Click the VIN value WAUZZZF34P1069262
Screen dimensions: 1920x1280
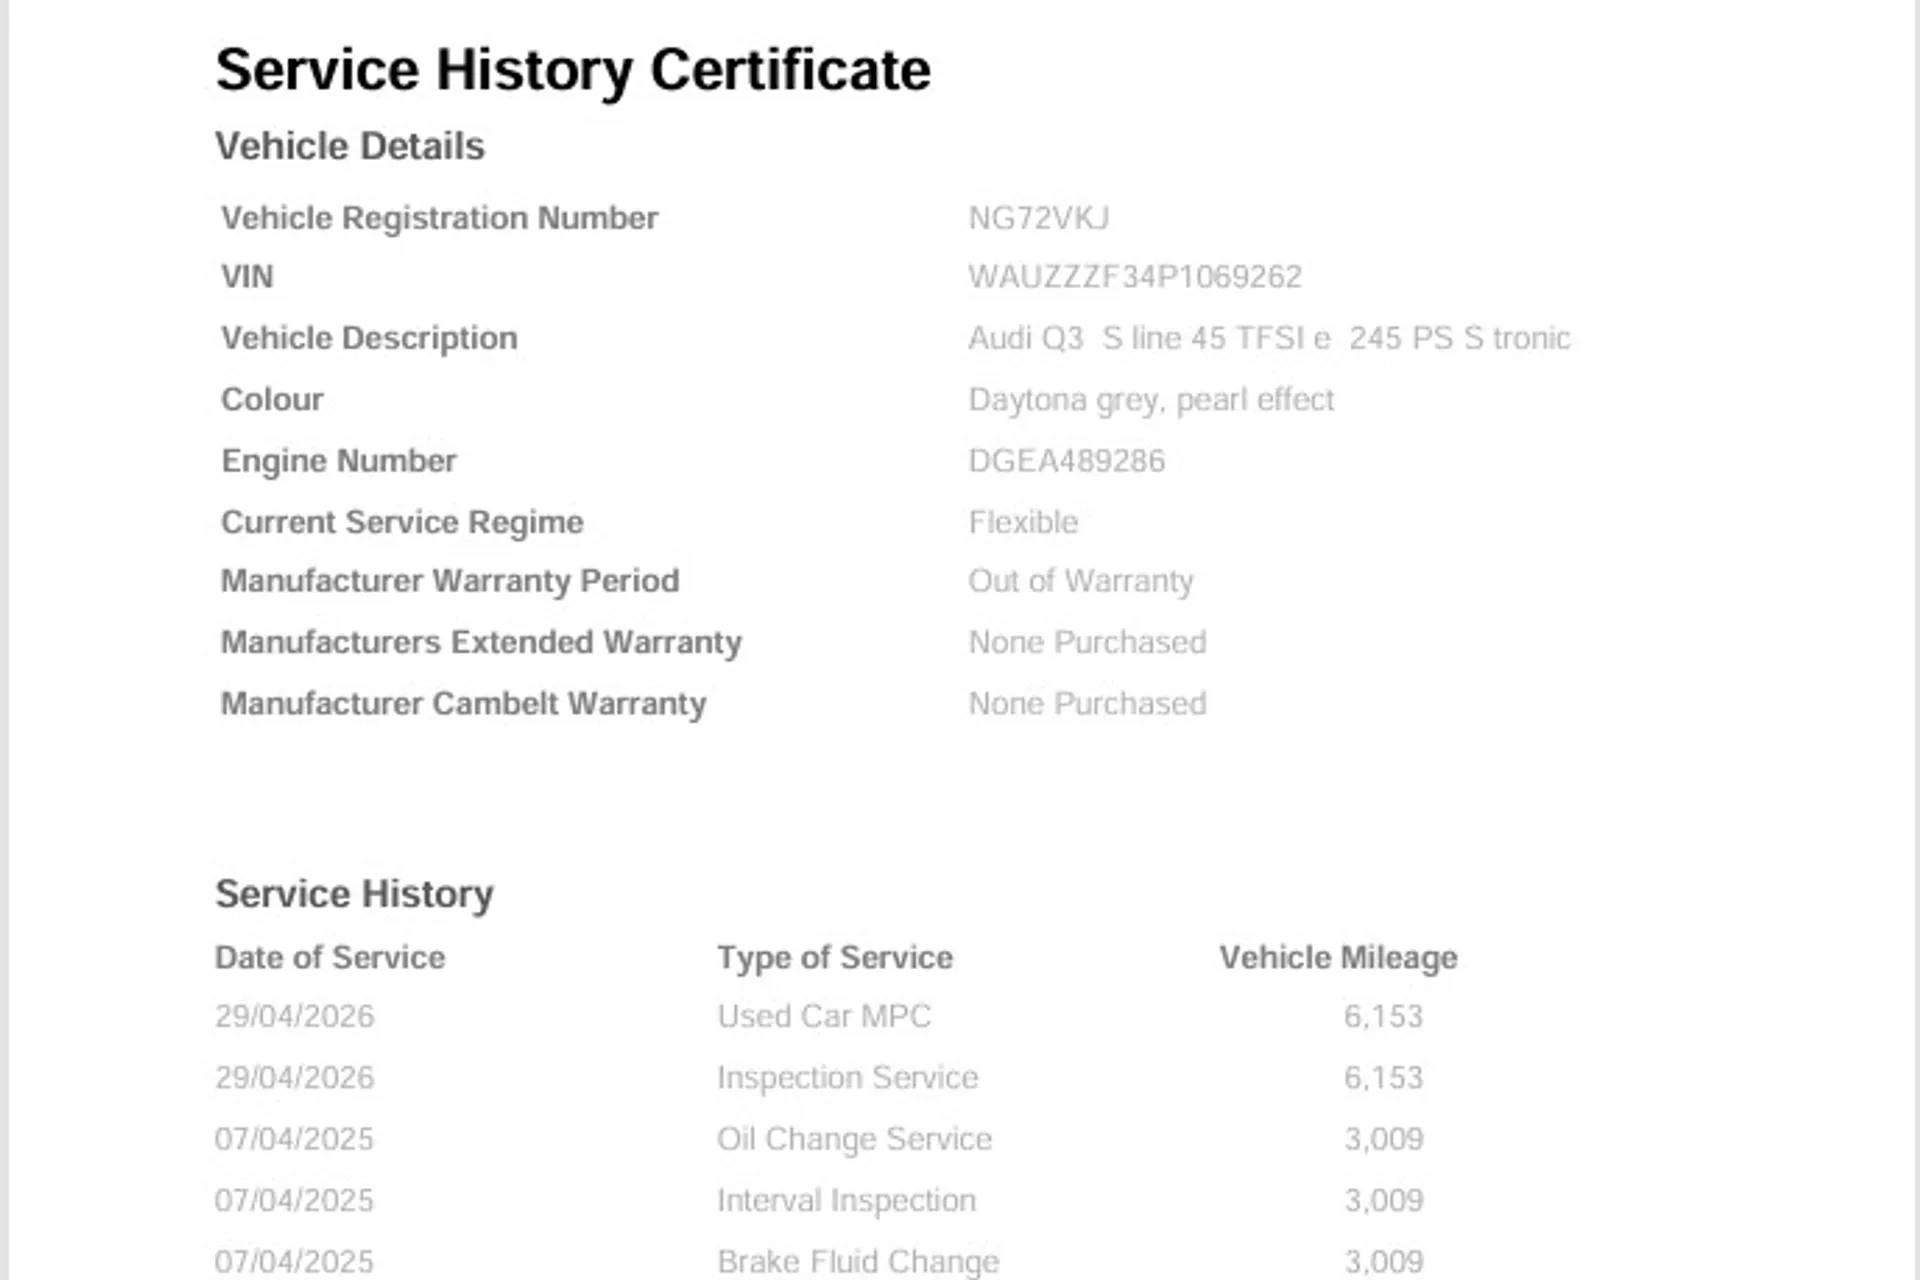click(1134, 277)
